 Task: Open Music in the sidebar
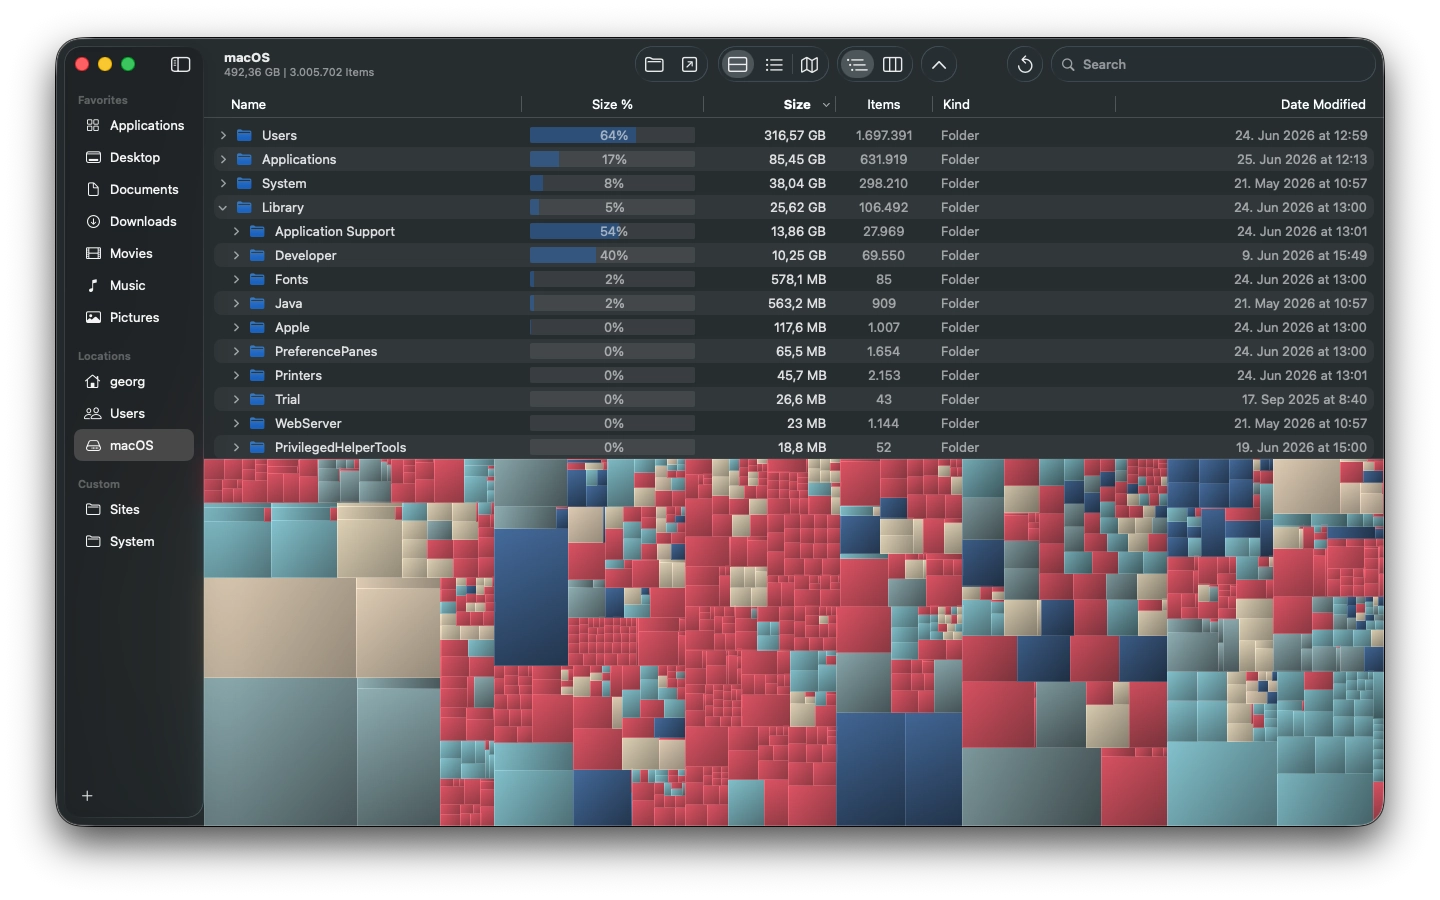[134, 285]
